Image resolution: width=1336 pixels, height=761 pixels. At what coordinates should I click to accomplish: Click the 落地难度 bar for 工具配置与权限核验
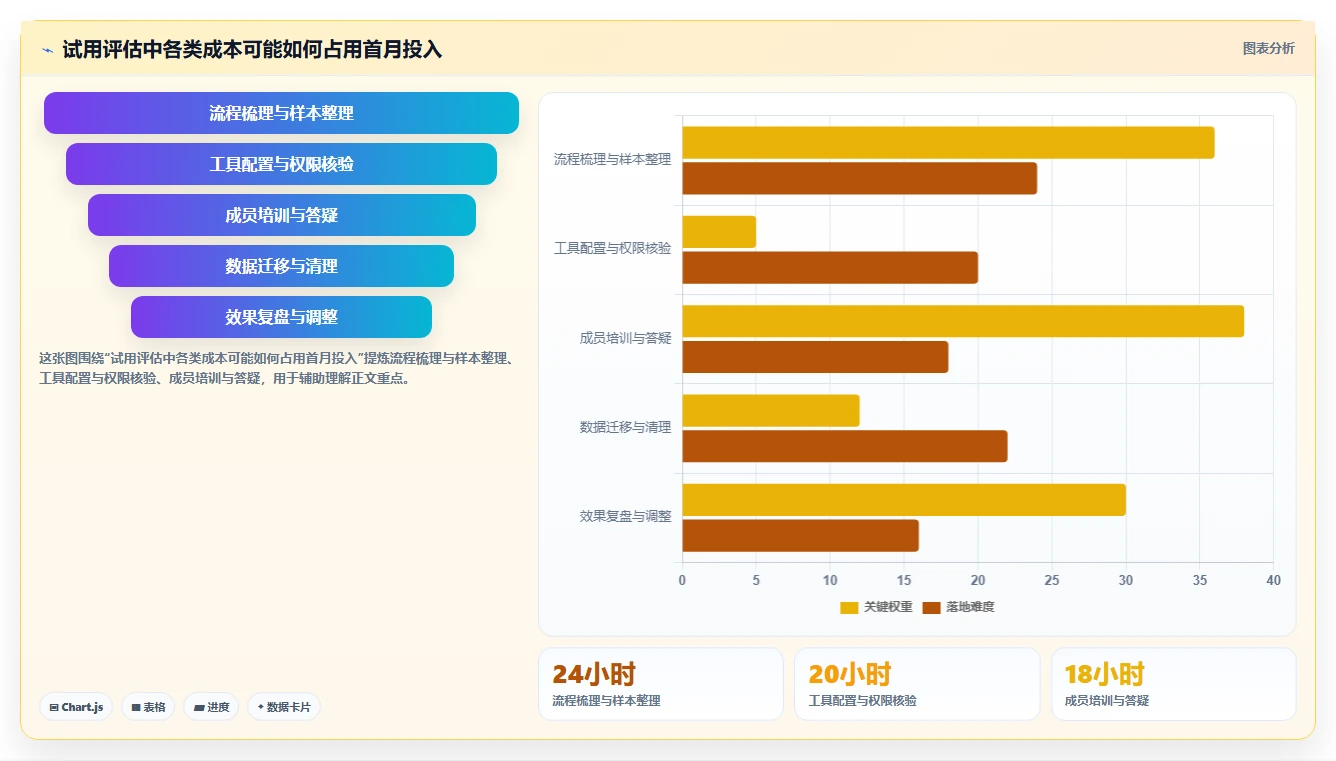point(830,268)
